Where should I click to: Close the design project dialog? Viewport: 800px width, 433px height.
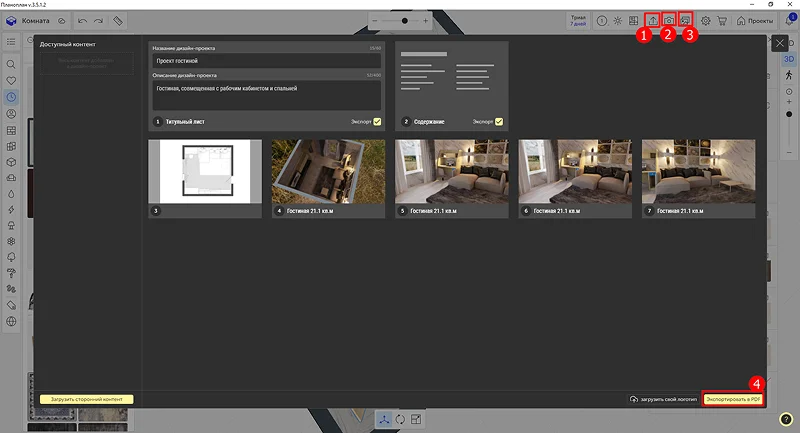point(780,43)
